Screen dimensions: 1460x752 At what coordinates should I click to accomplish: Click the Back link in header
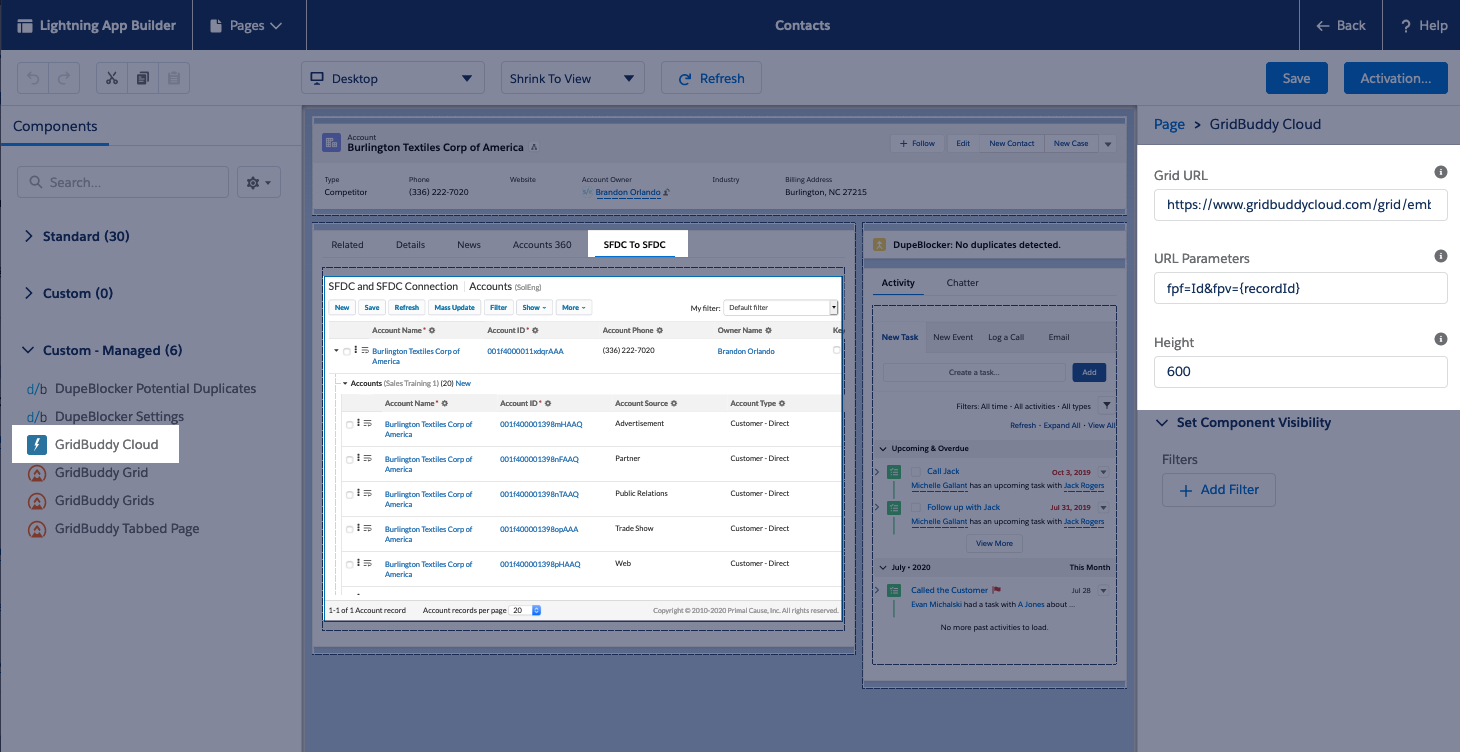(1341, 25)
